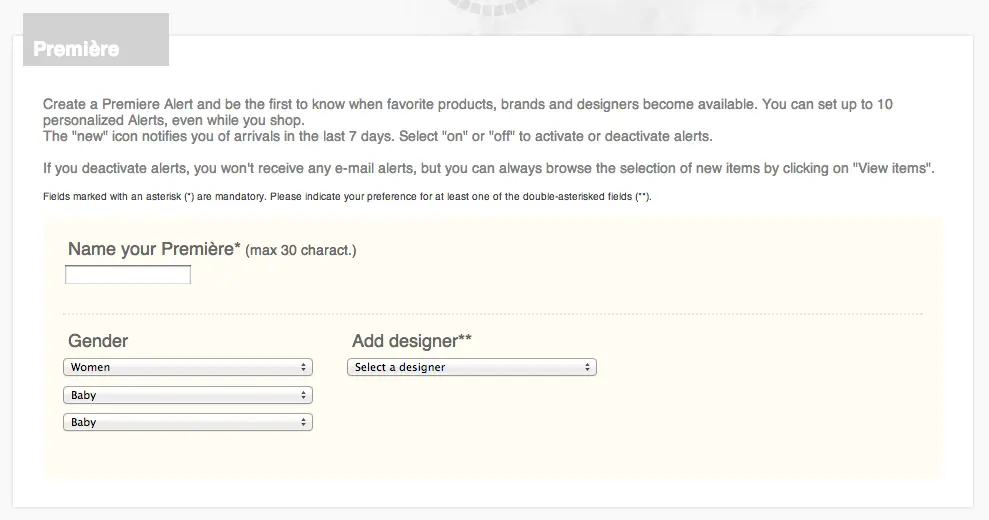This screenshot has width=989, height=520.
Task: Click the max 30 charact. hint text
Action: click(301, 250)
